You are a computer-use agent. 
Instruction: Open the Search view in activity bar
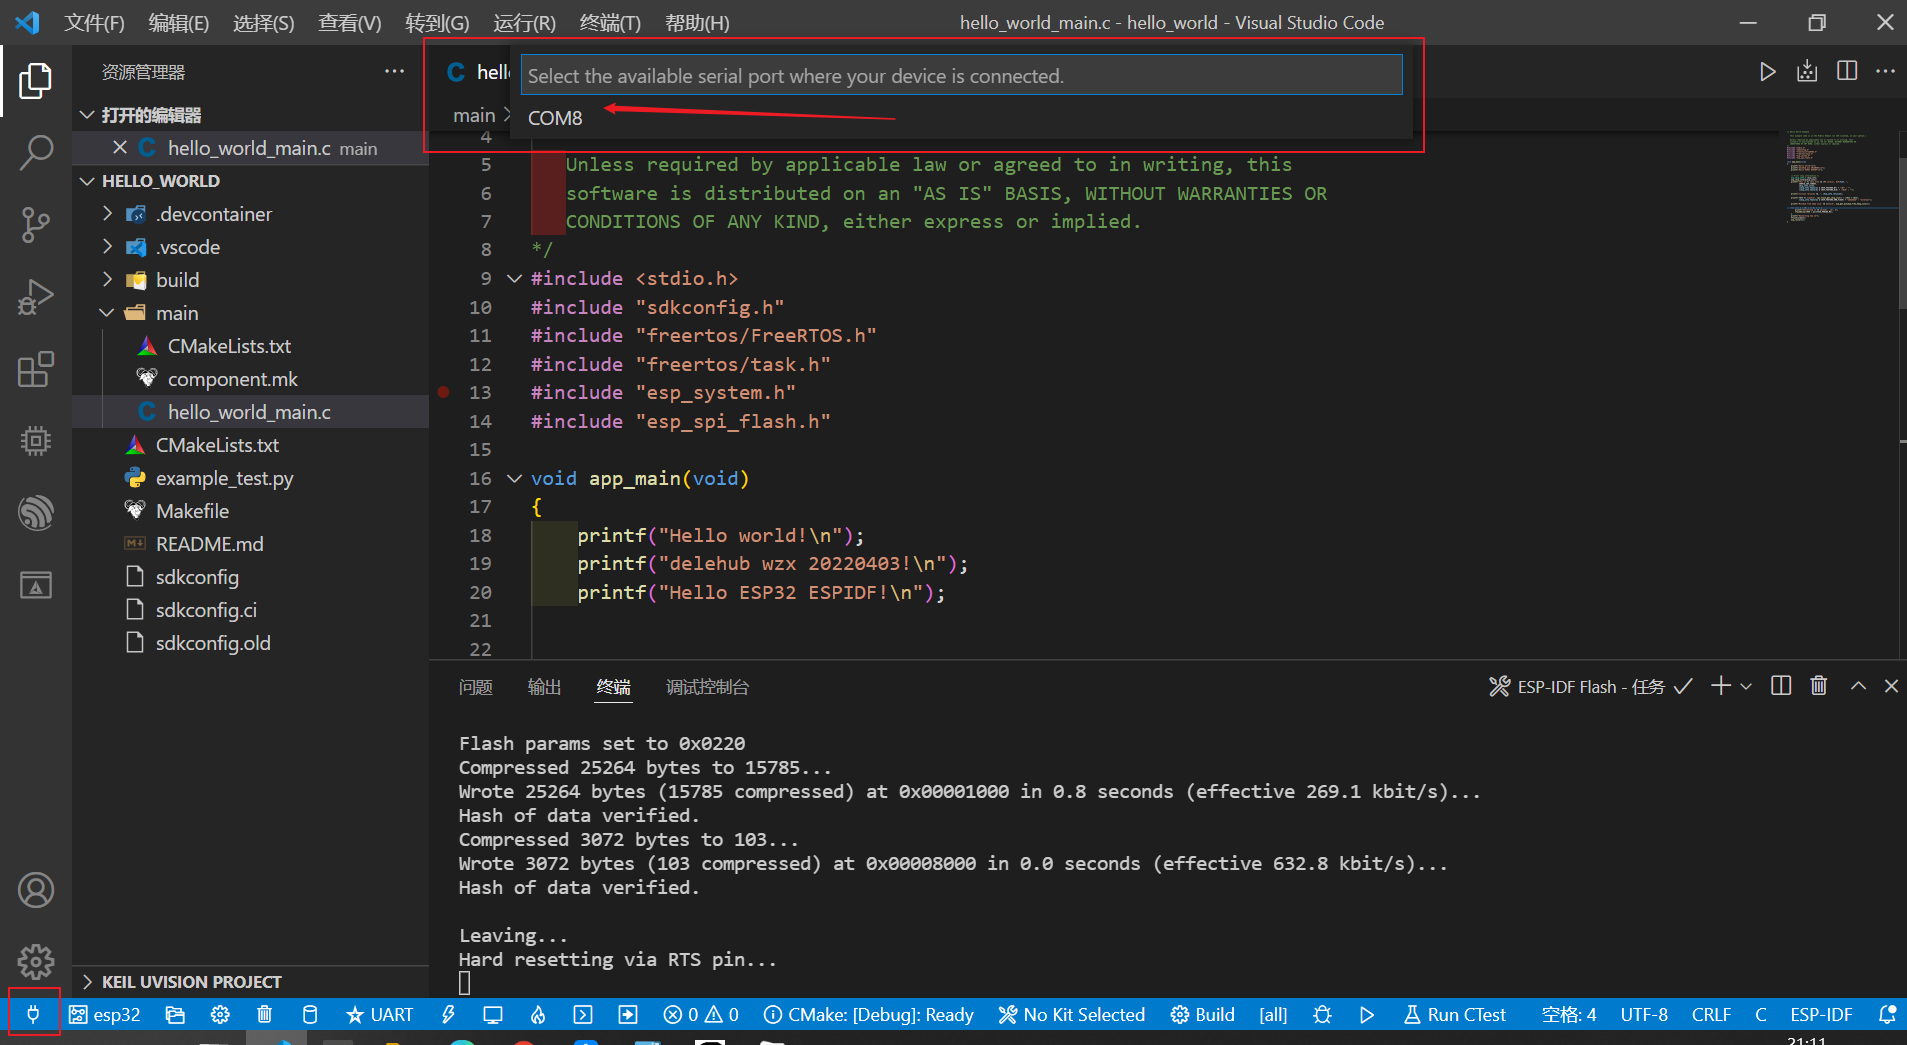point(36,153)
